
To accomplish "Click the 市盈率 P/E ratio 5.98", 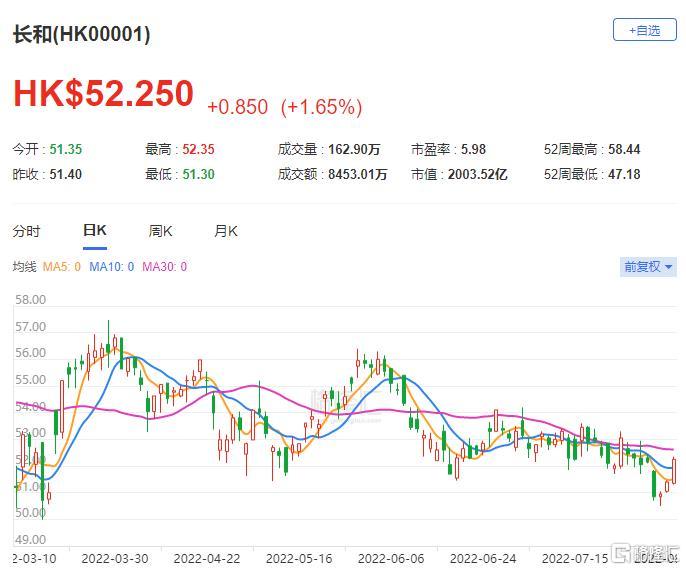I will pos(473,149).
